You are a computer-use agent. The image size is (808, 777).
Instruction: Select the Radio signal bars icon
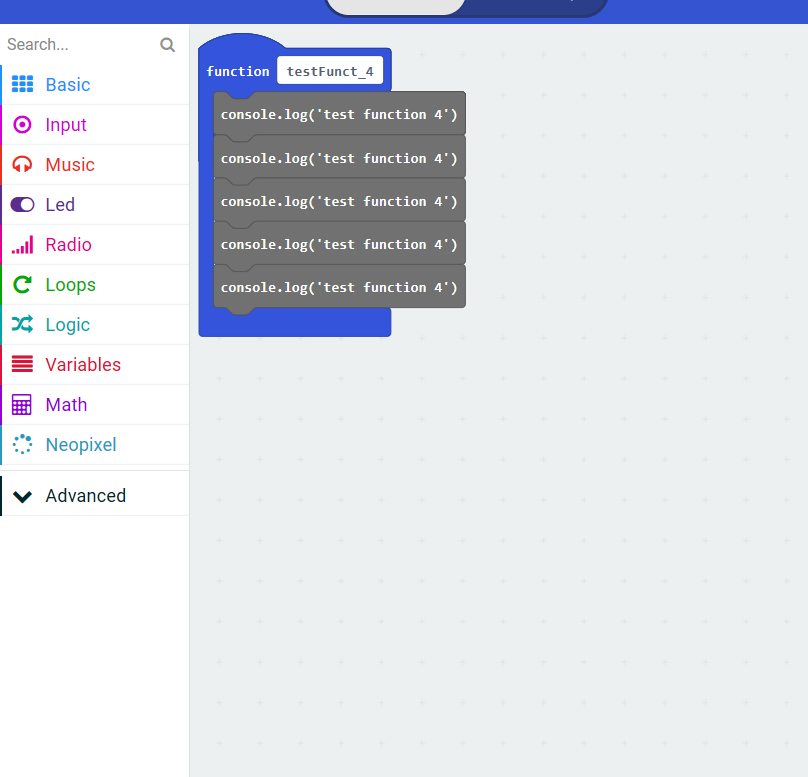pyautogui.click(x=22, y=244)
